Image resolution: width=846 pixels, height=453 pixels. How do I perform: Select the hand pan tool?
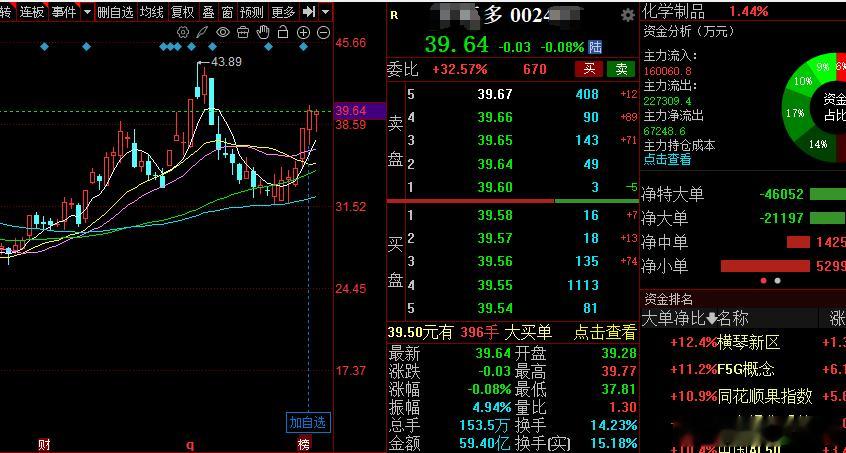click(263, 33)
